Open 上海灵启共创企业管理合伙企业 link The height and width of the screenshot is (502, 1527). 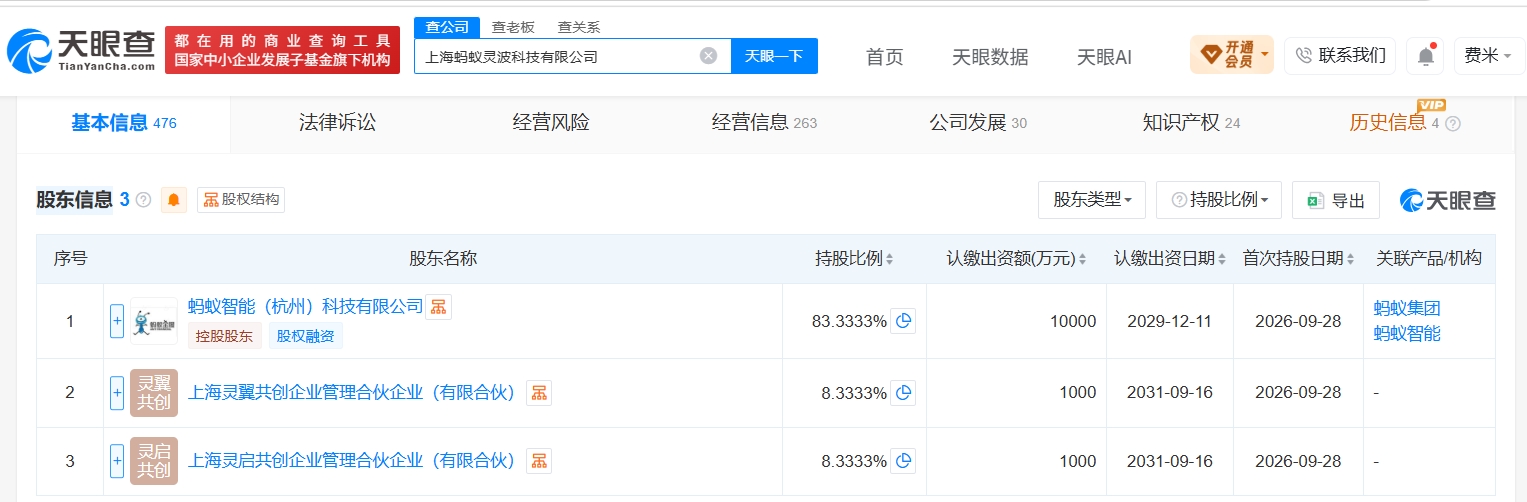(351, 461)
